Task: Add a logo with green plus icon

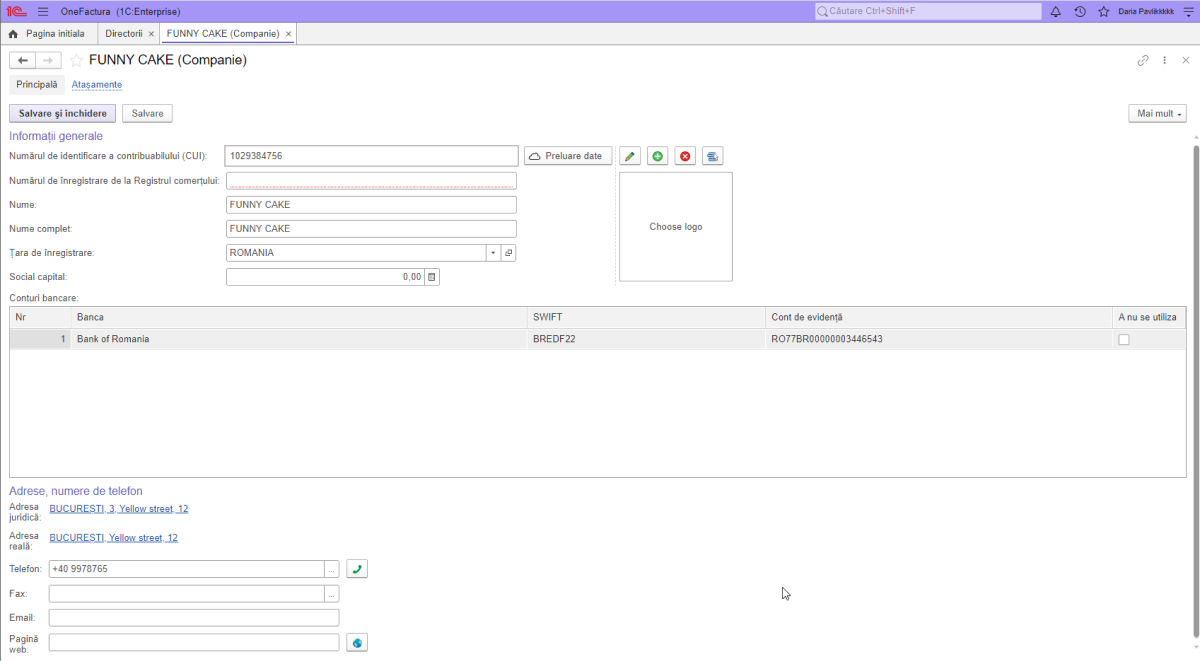Action: 657,156
